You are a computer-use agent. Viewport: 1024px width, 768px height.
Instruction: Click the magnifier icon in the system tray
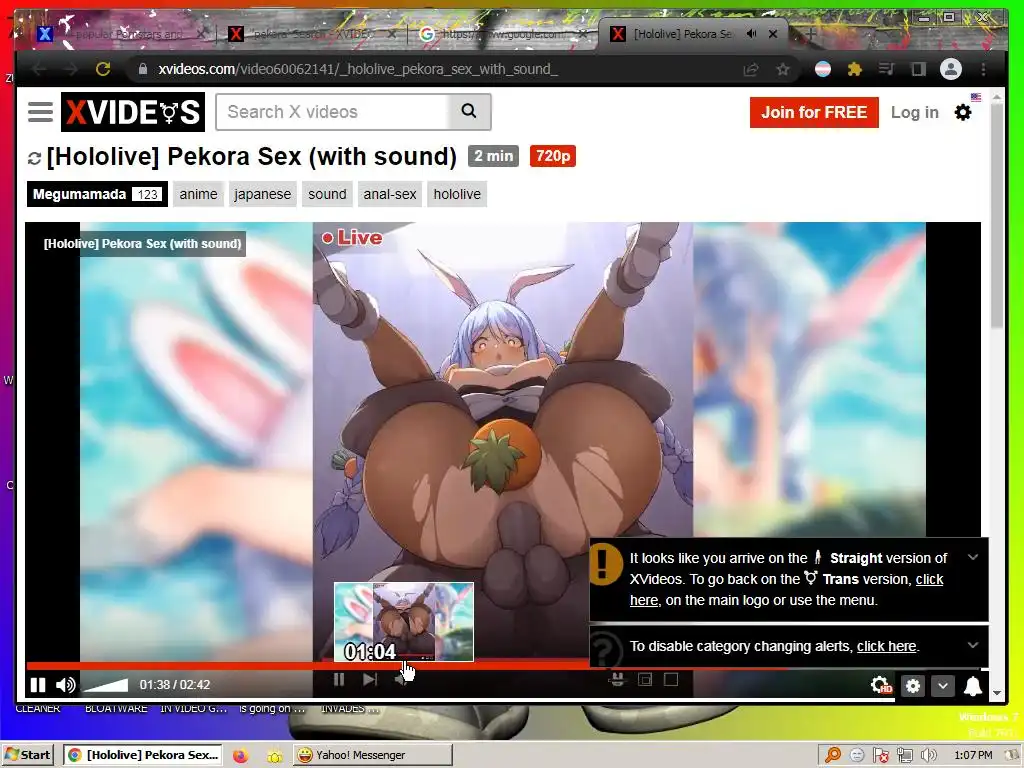(833, 756)
